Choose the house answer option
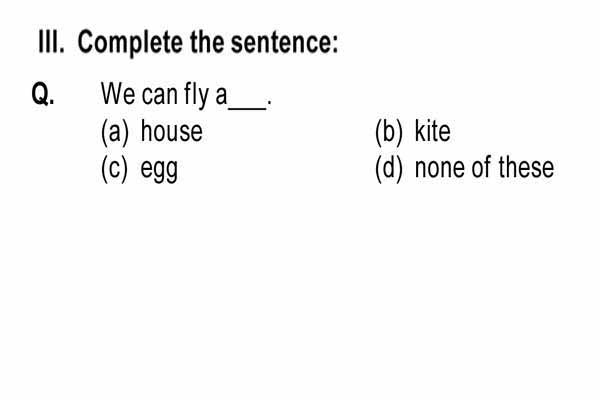 coord(171,131)
